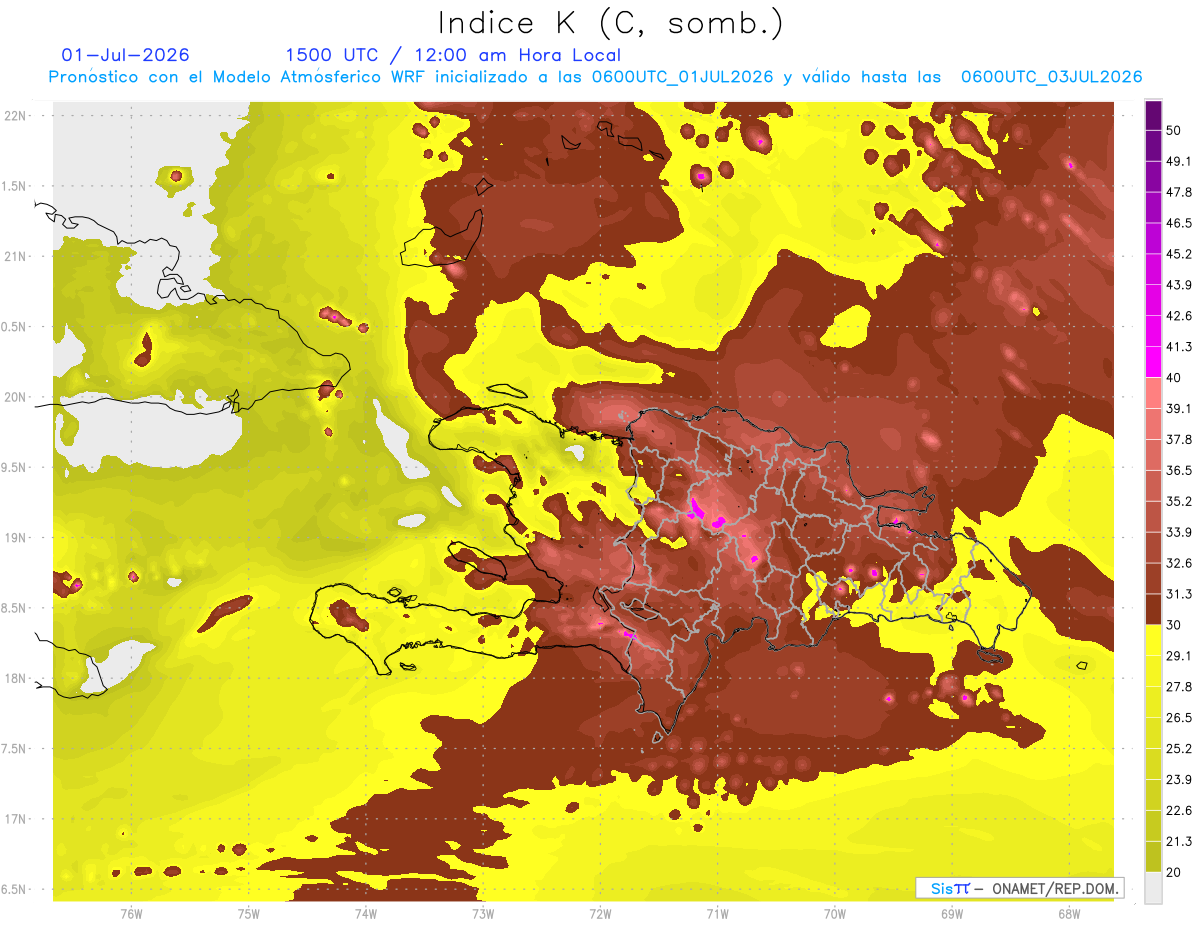The width and height of the screenshot is (1200, 927).
Task: Click the "71W" longitude label
Action: coord(717,913)
